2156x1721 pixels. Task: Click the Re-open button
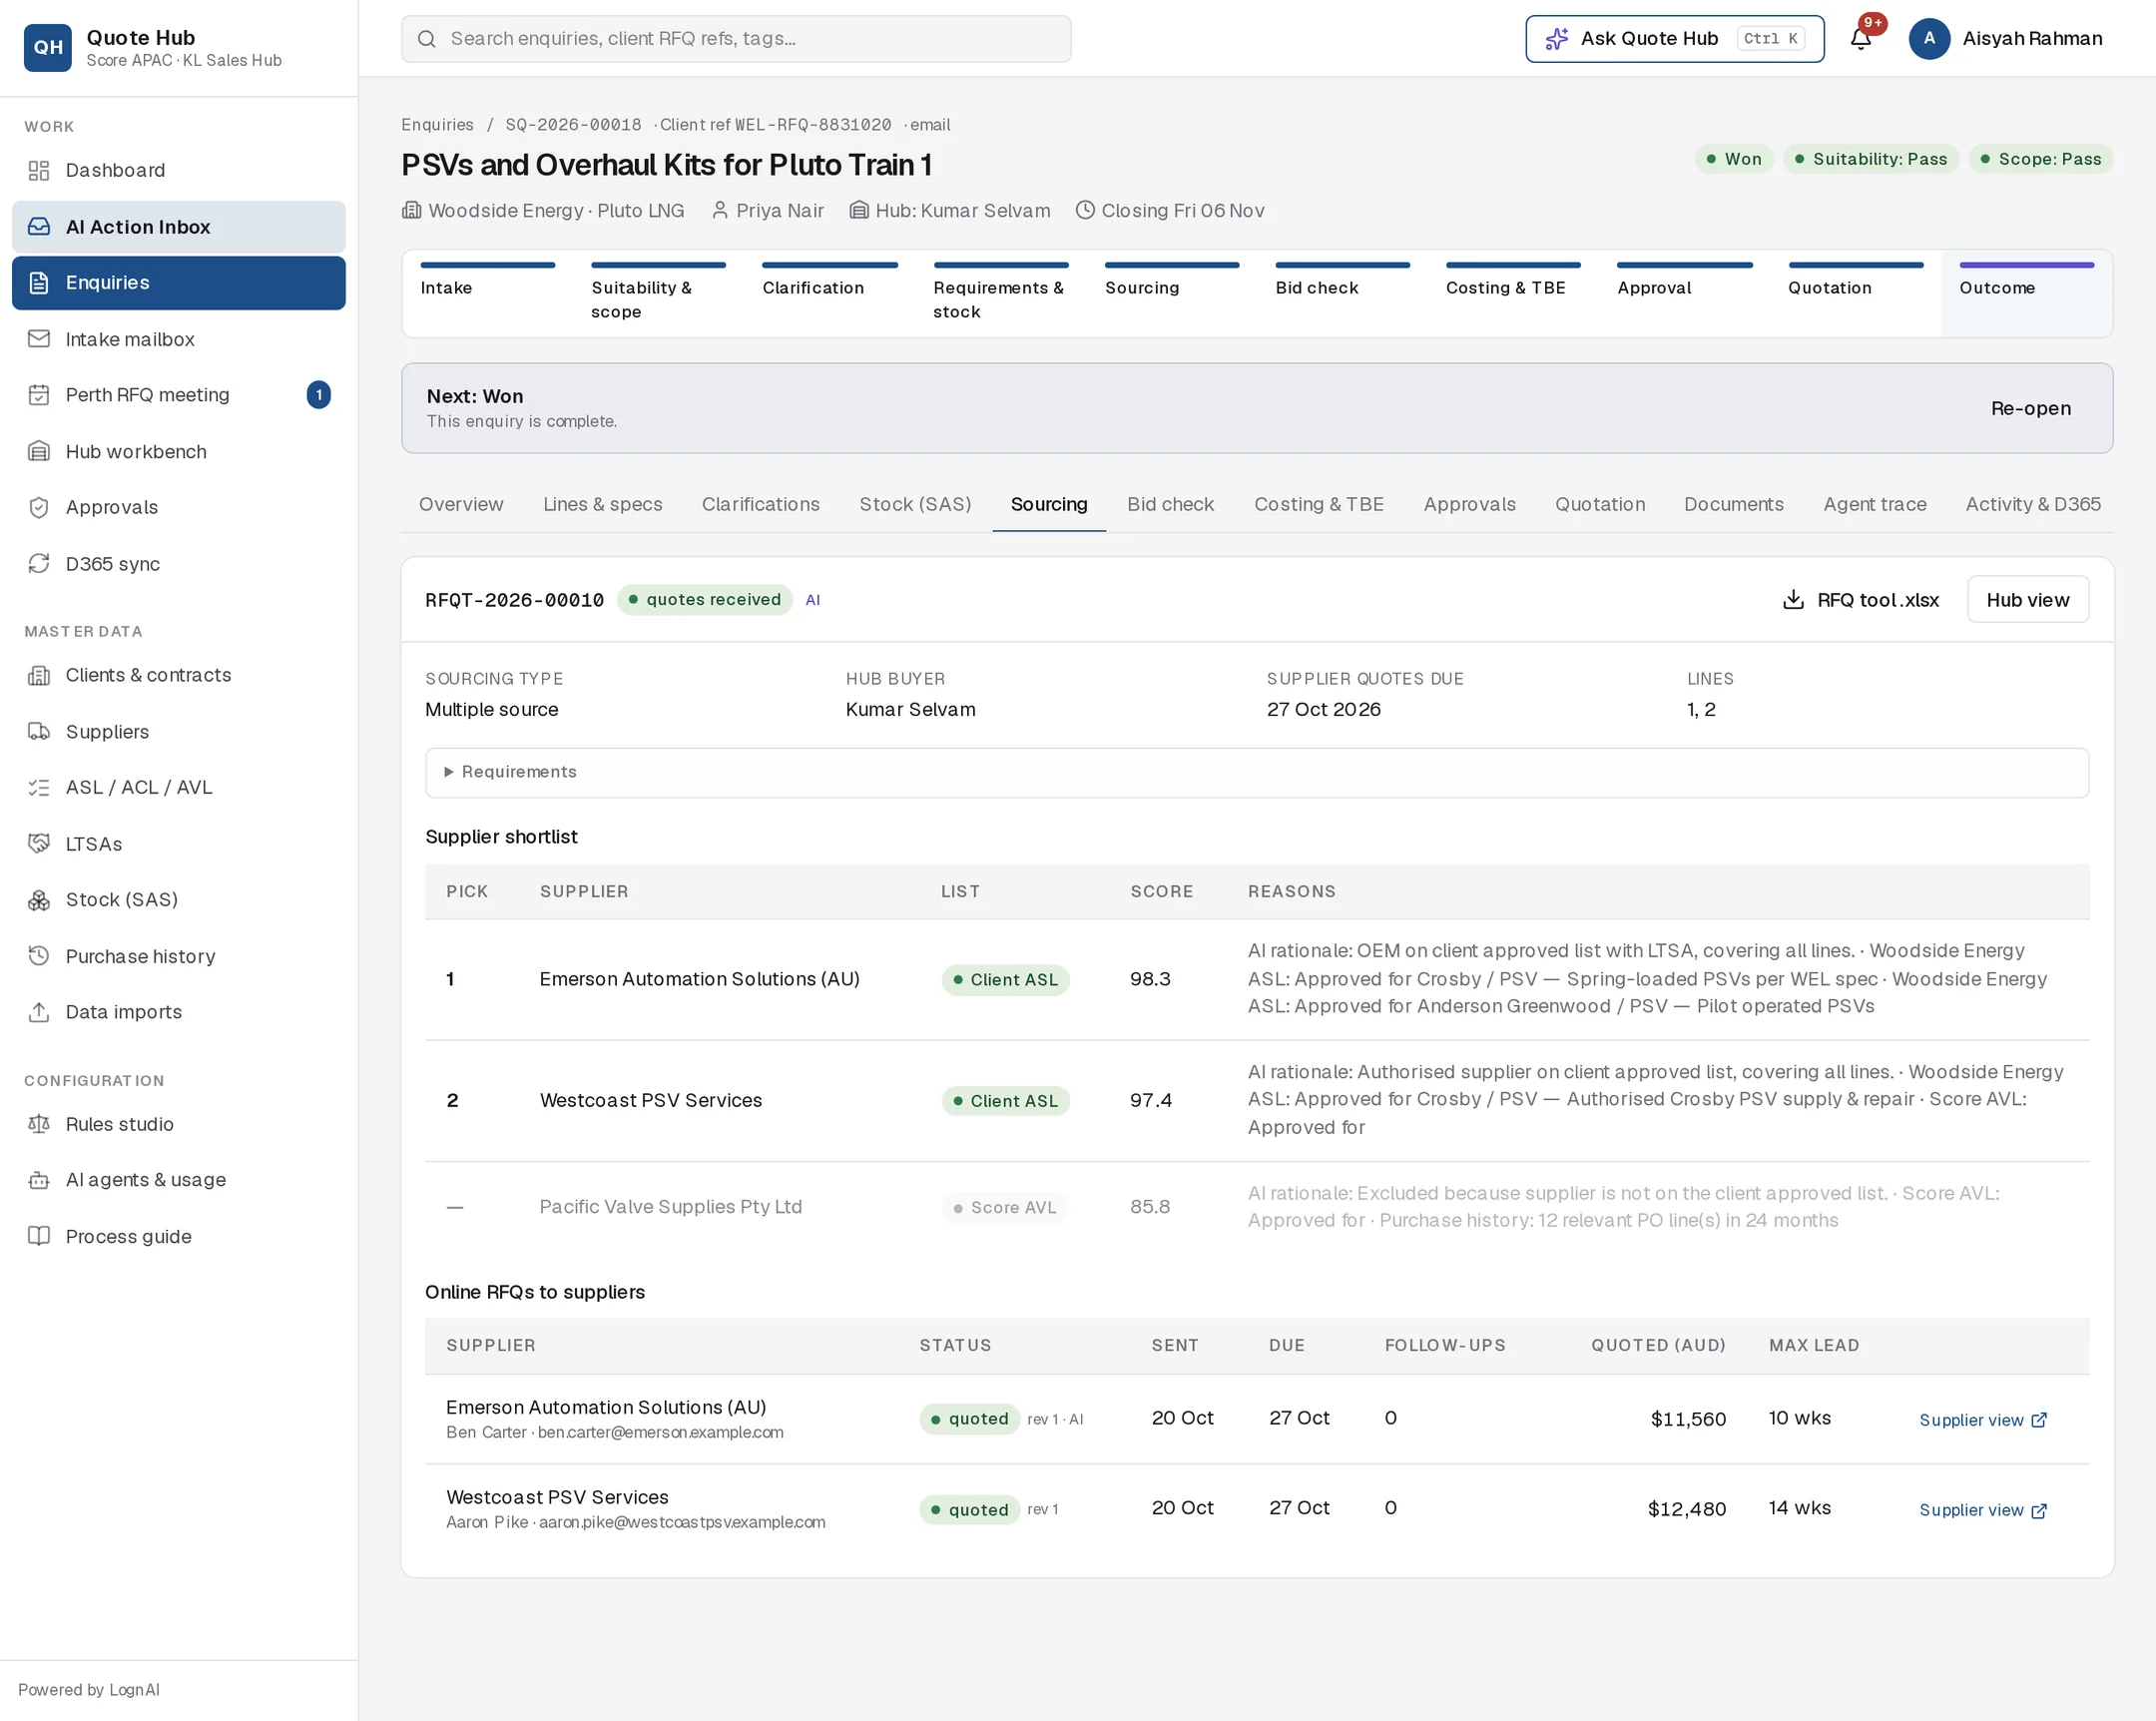coord(2030,408)
